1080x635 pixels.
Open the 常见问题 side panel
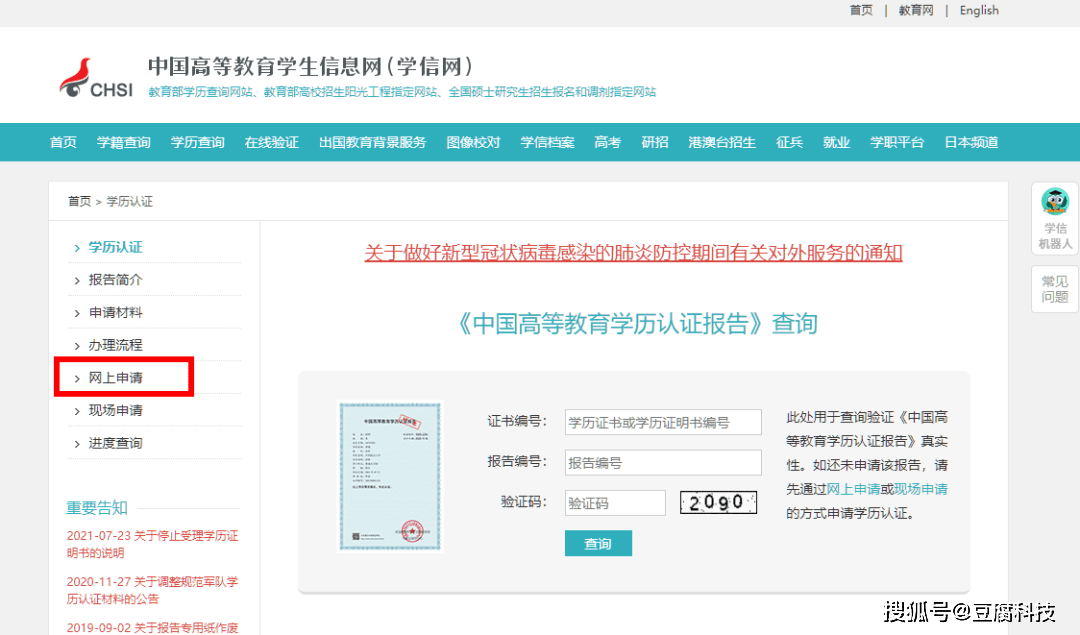click(1055, 289)
